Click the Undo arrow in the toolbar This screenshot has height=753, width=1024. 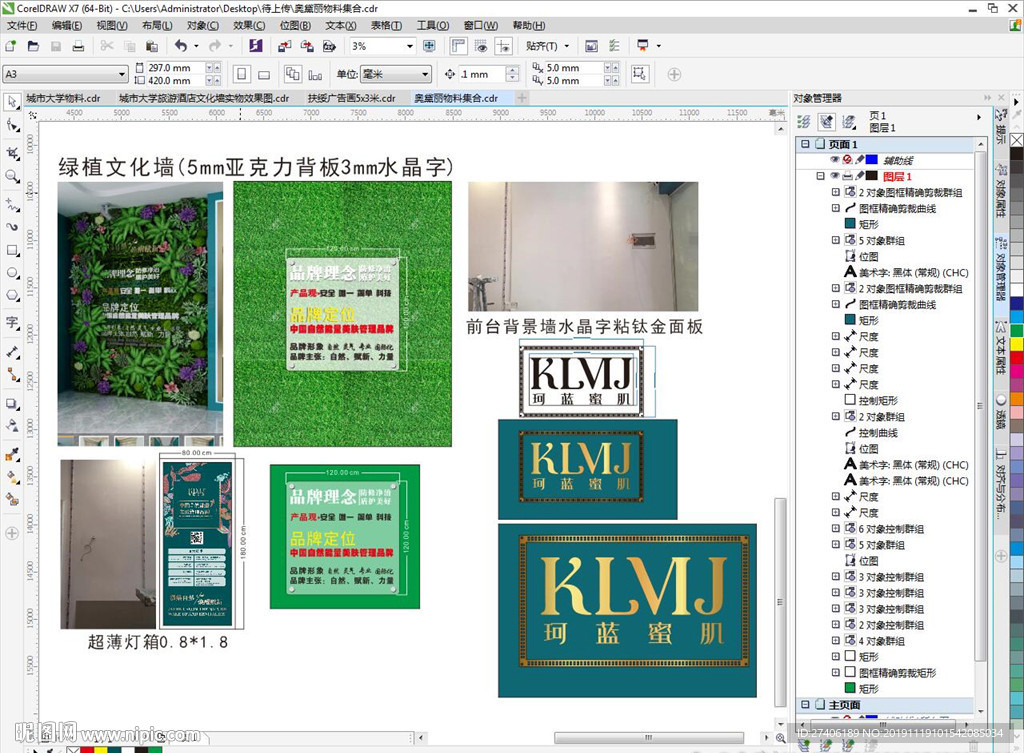click(180, 46)
